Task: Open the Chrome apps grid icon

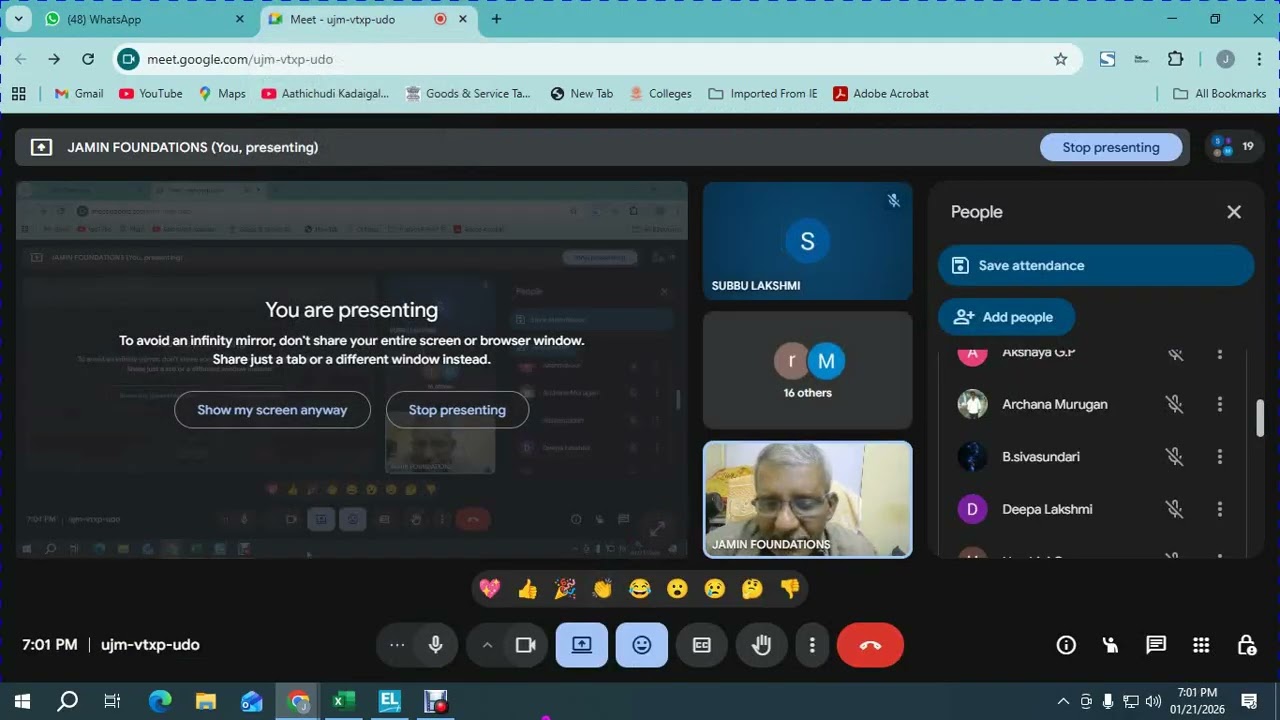Action: pyautogui.click(x=18, y=93)
